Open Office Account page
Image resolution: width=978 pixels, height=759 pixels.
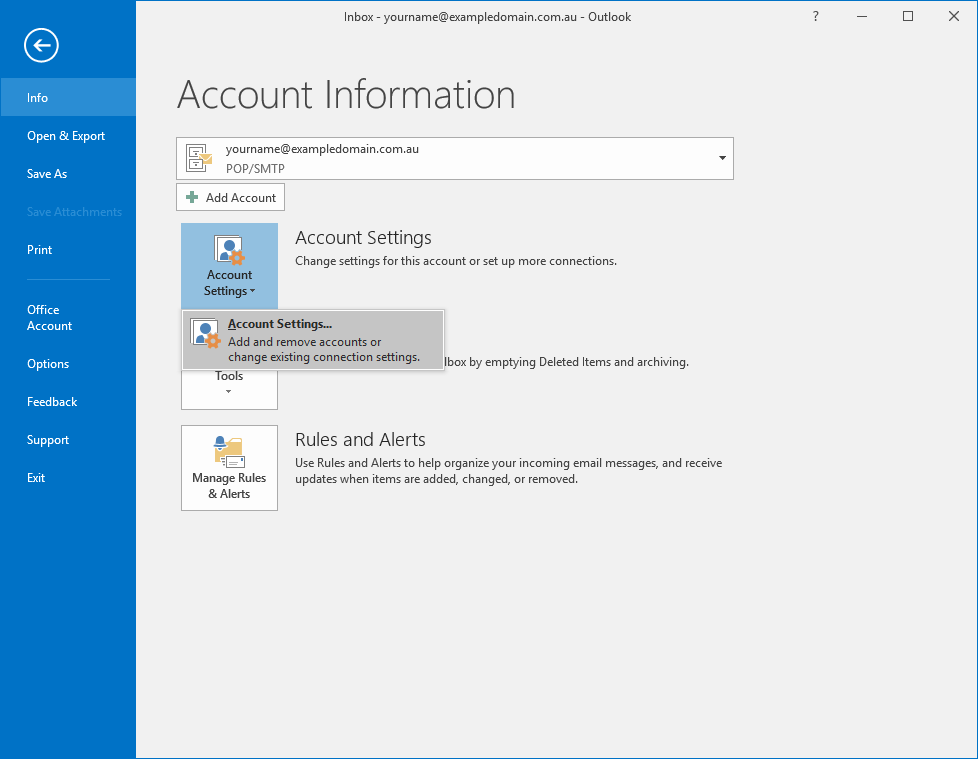(50, 318)
